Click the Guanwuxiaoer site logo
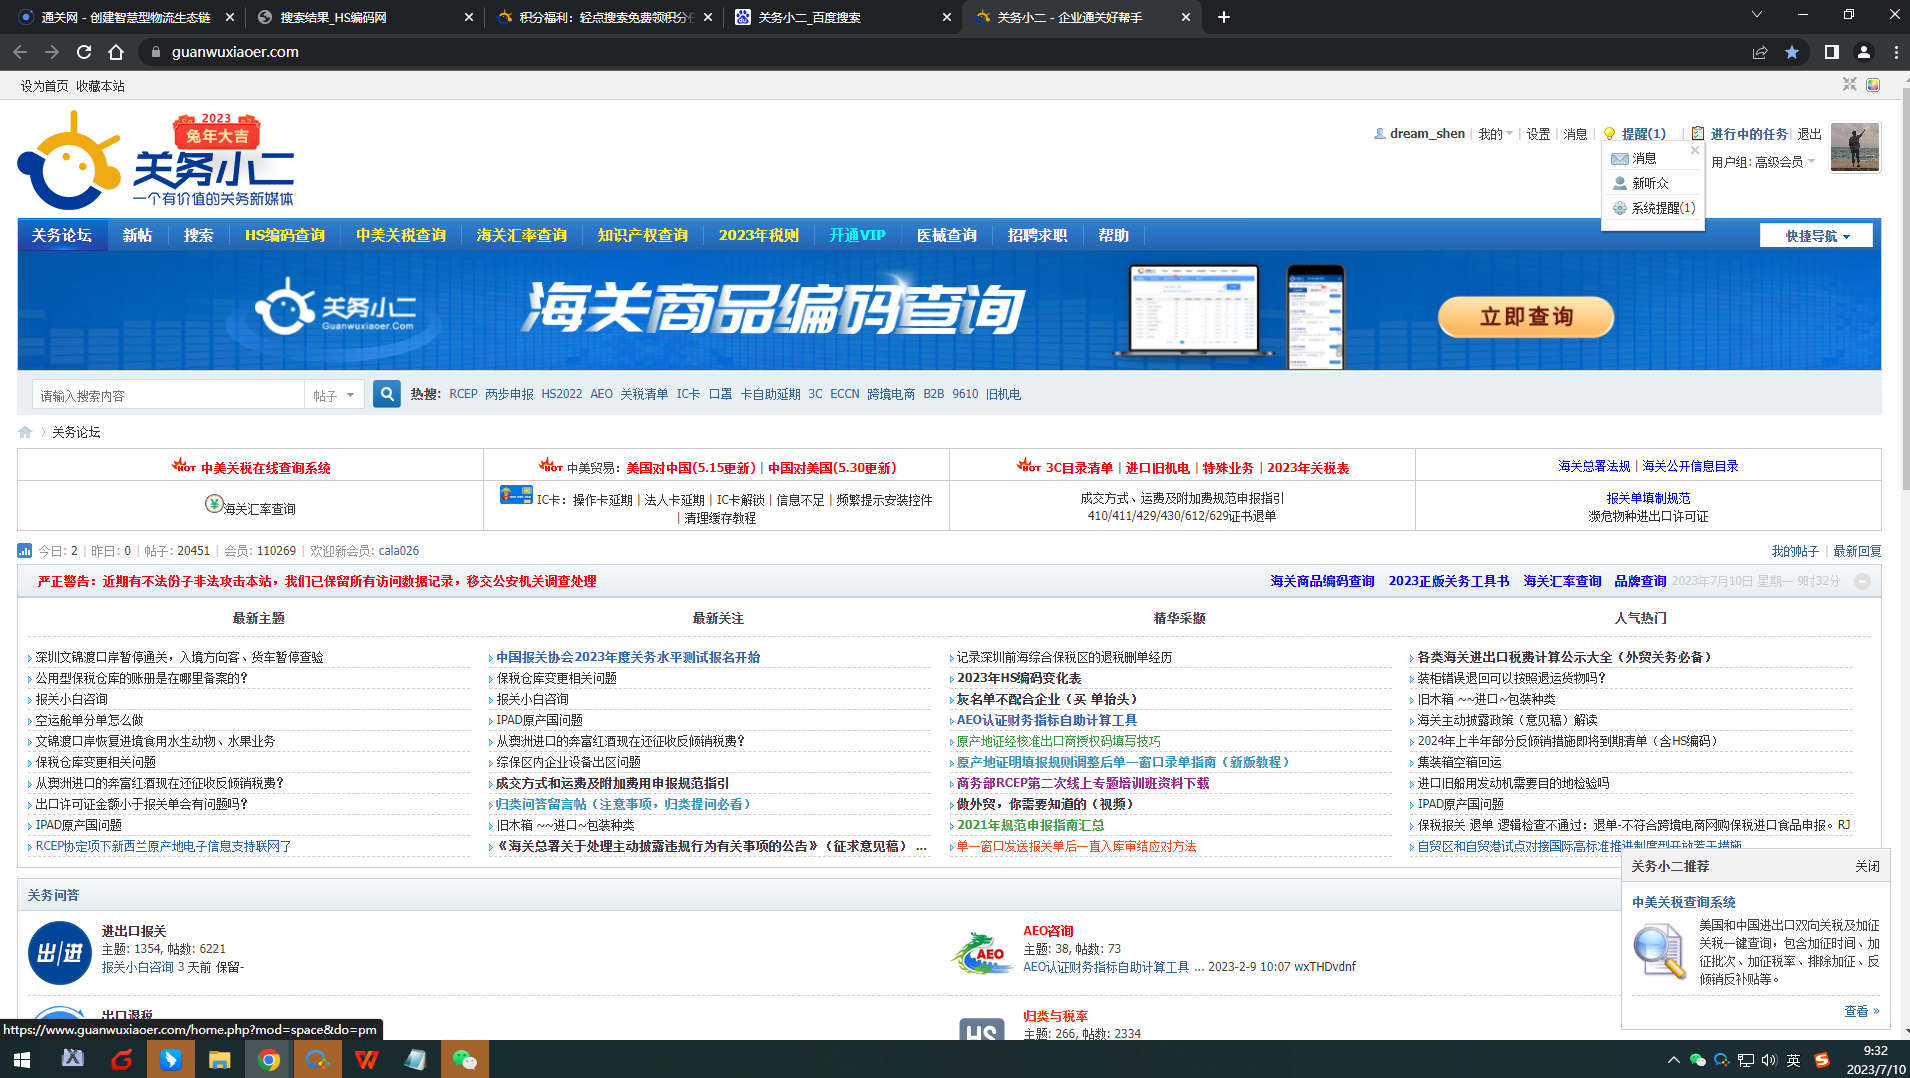Viewport: 1910px width, 1078px height. [155, 160]
